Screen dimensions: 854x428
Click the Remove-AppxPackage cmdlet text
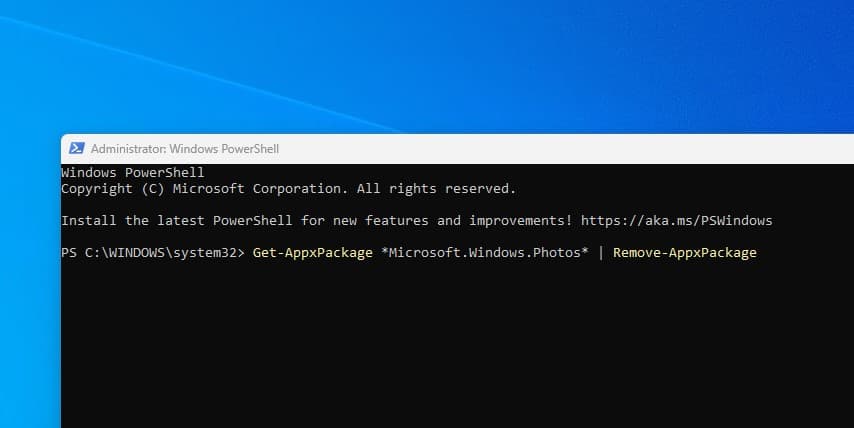[x=685, y=253]
